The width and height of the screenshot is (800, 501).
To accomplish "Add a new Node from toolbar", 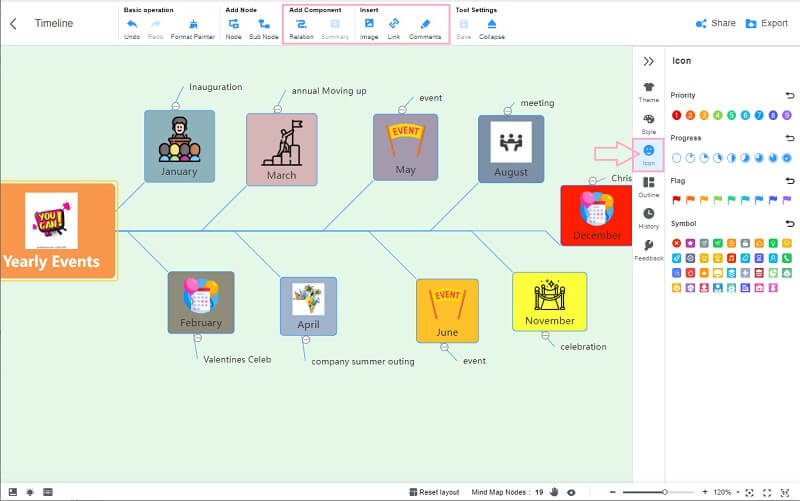I will (x=233, y=24).
